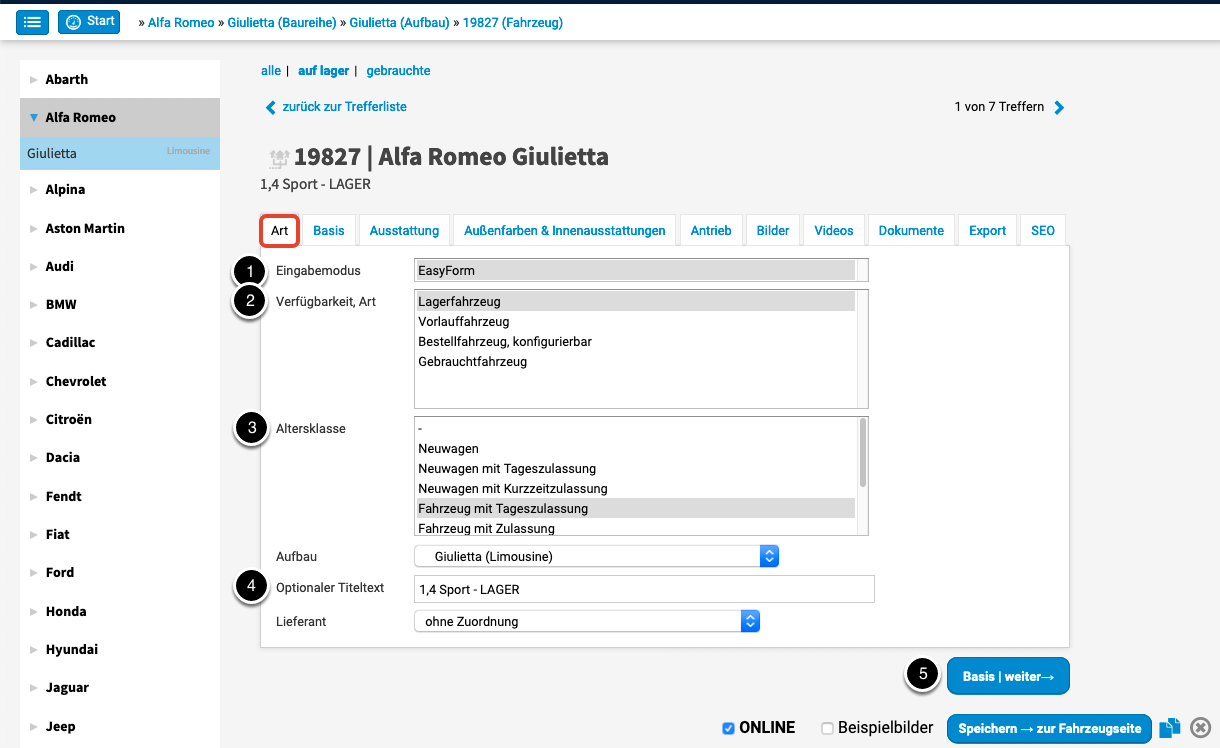Viewport: 1220px width, 748px height.
Task: Click the duplicate vehicle copy icon
Action: coord(1170,728)
